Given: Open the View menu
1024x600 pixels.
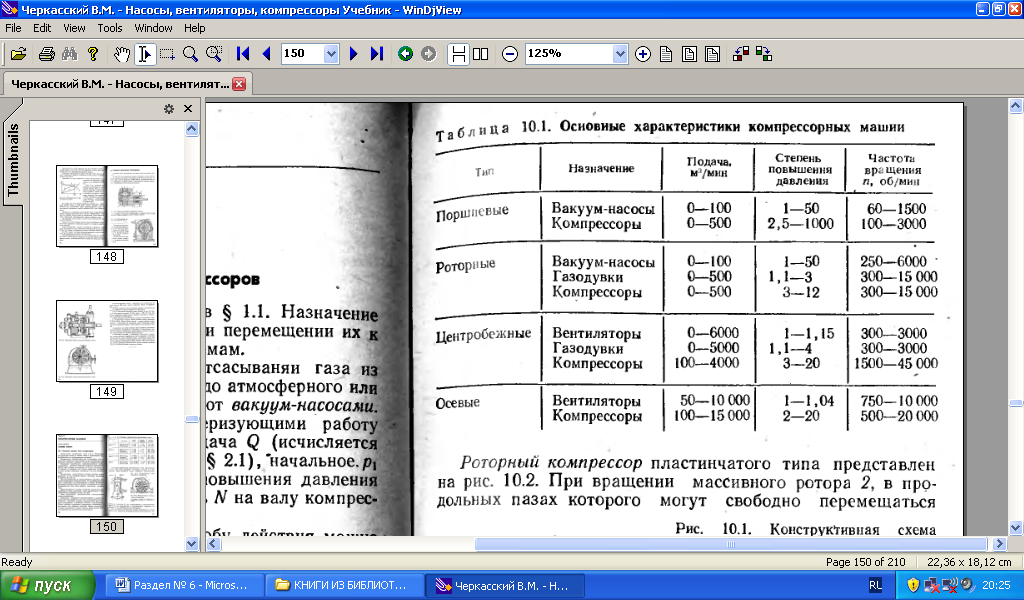Looking at the screenshot, I should 74,28.
